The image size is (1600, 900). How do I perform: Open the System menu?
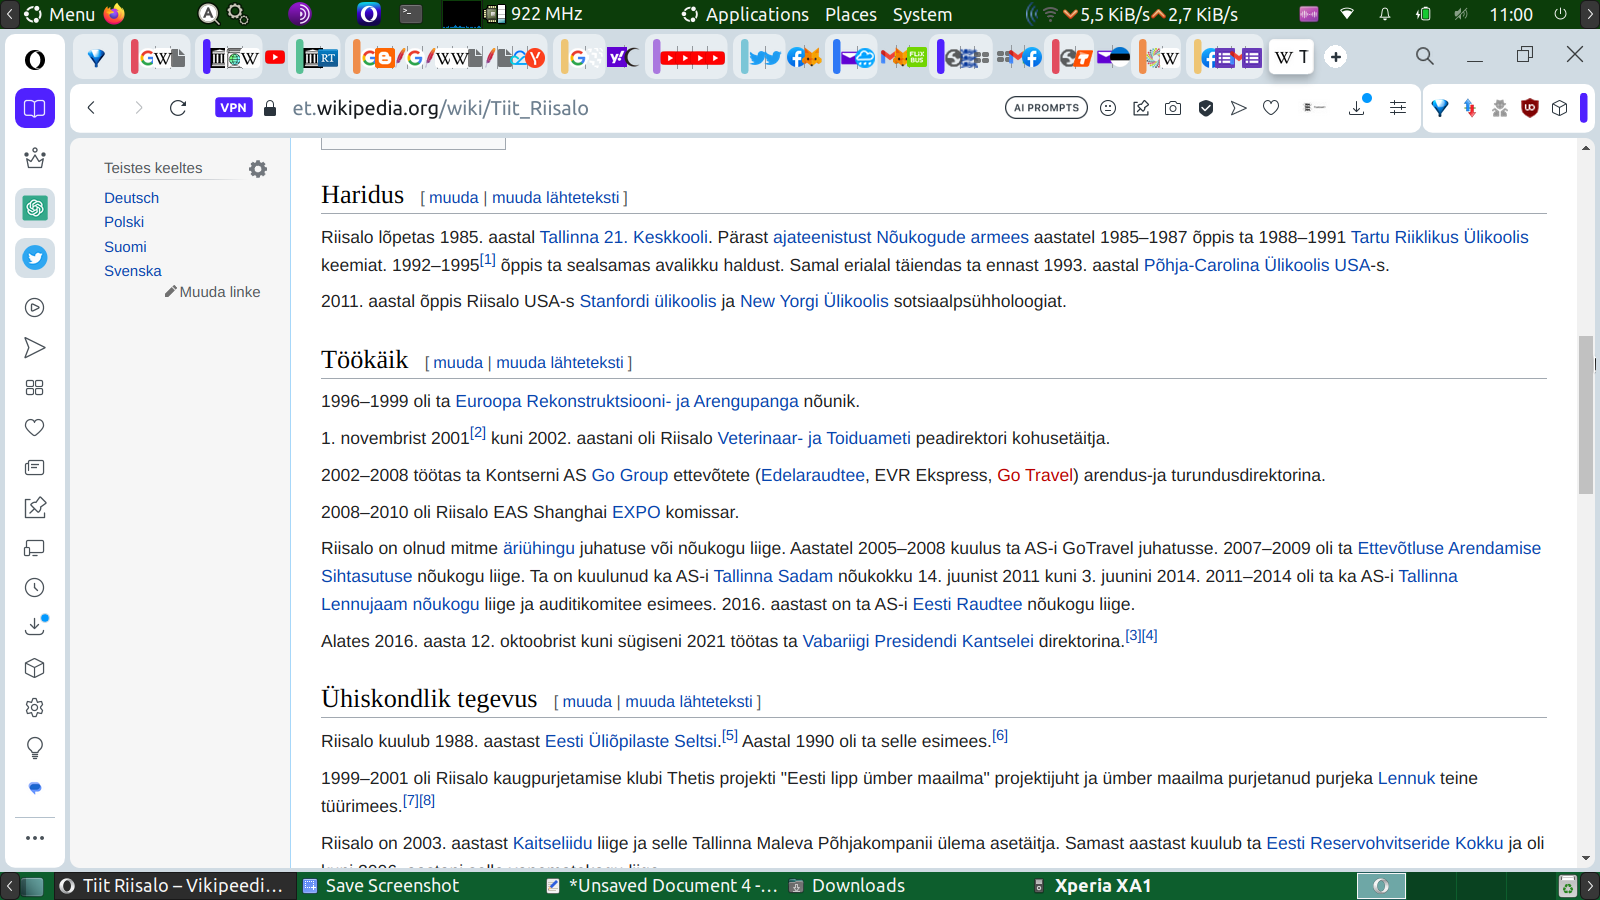[922, 14]
